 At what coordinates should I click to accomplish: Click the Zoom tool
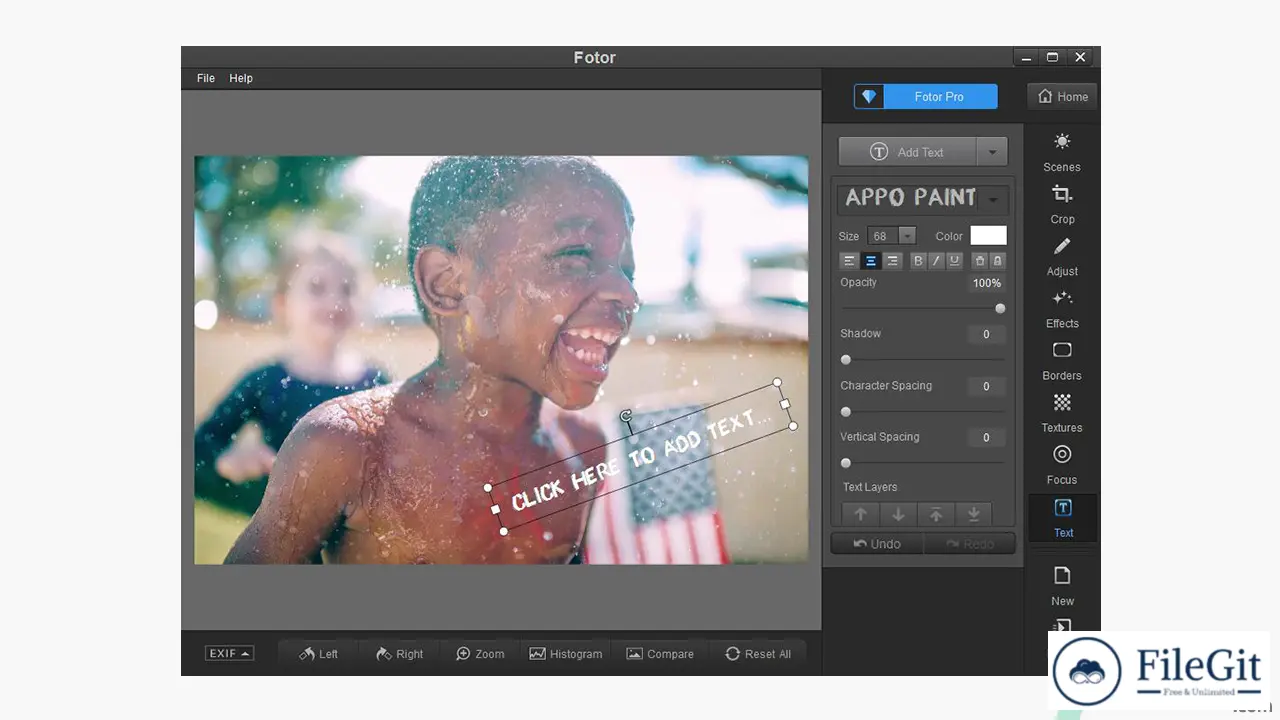(x=480, y=653)
